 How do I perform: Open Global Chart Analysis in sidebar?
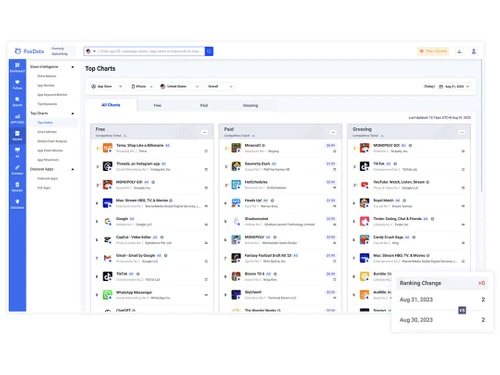pyautogui.click(x=52, y=141)
